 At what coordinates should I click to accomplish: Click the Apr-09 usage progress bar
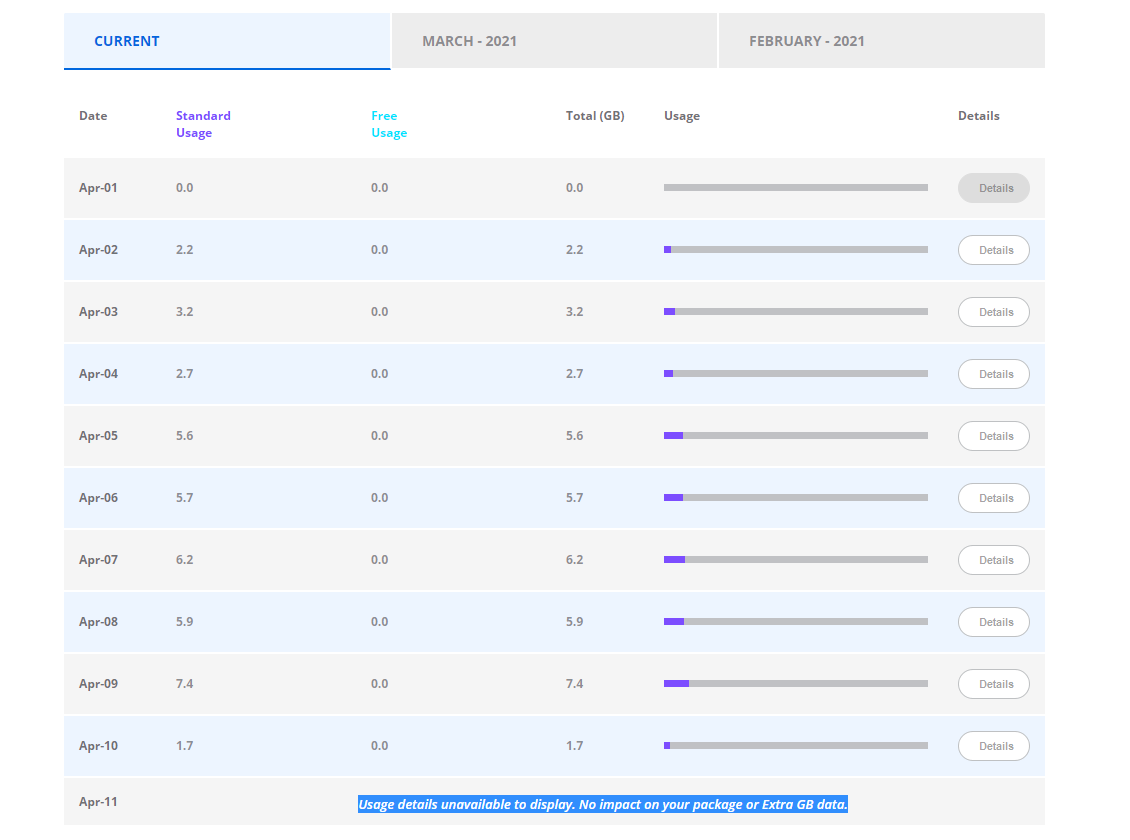[796, 684]
